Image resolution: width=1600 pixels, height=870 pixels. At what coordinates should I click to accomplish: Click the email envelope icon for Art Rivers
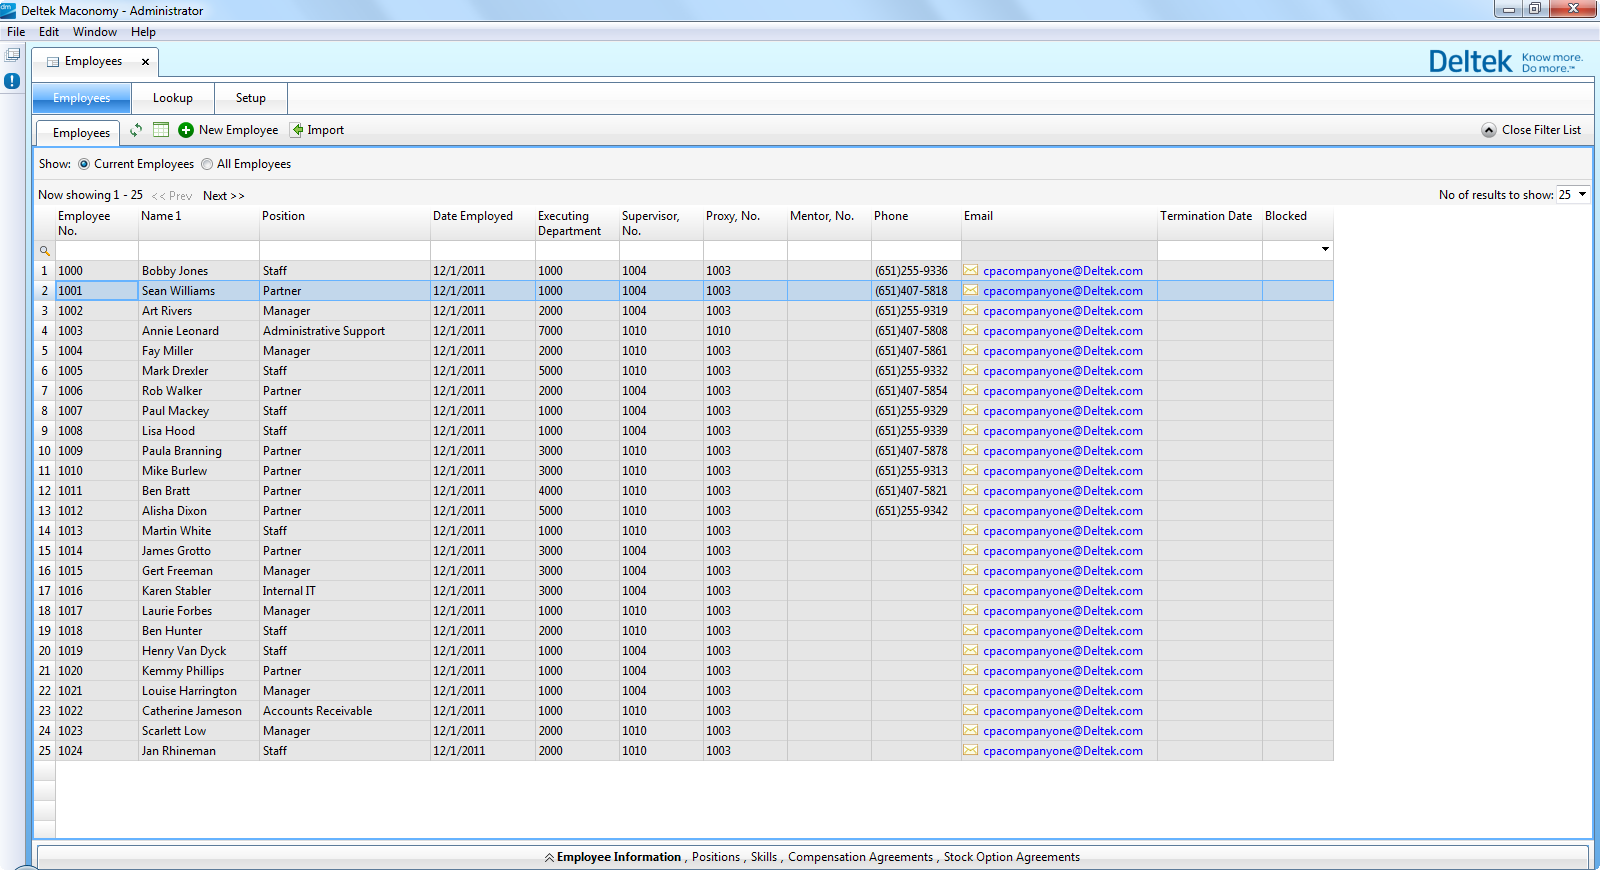971,310
